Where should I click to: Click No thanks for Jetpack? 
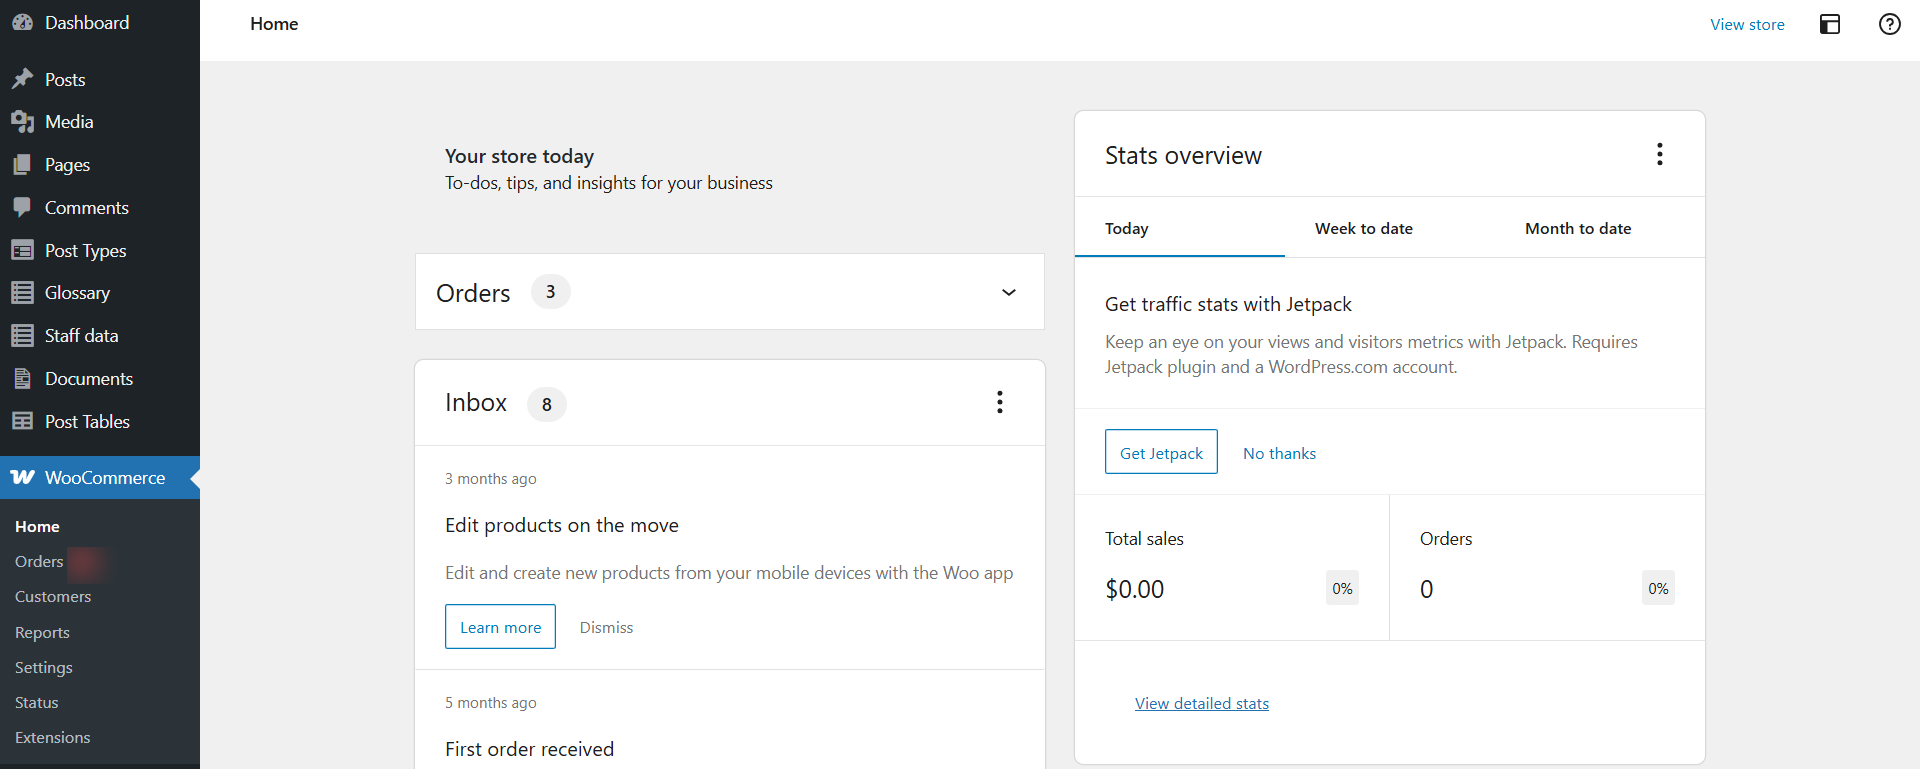[x=1279, y=453]
